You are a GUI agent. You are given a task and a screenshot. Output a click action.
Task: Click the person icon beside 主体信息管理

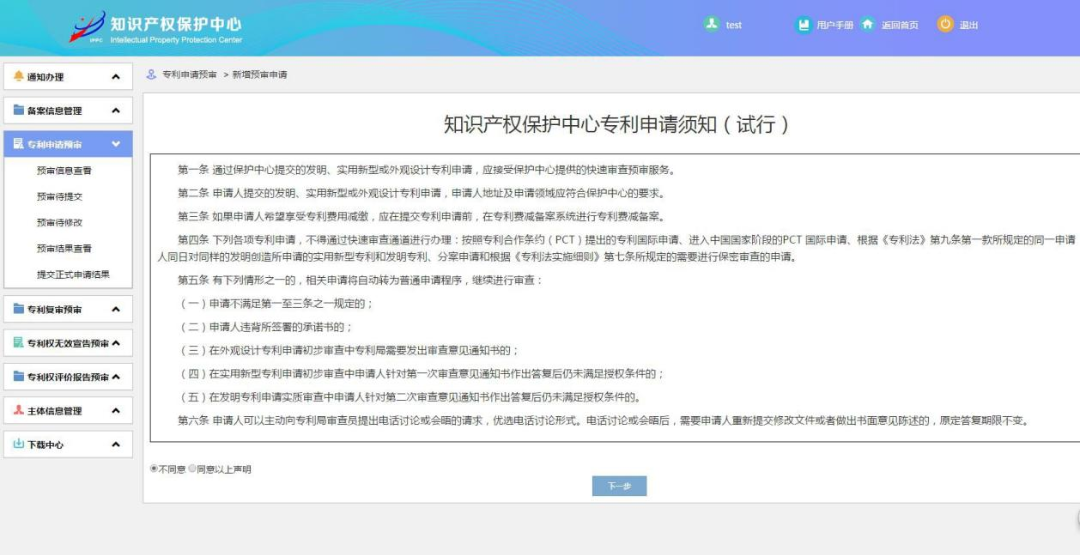tap(18, 410)
